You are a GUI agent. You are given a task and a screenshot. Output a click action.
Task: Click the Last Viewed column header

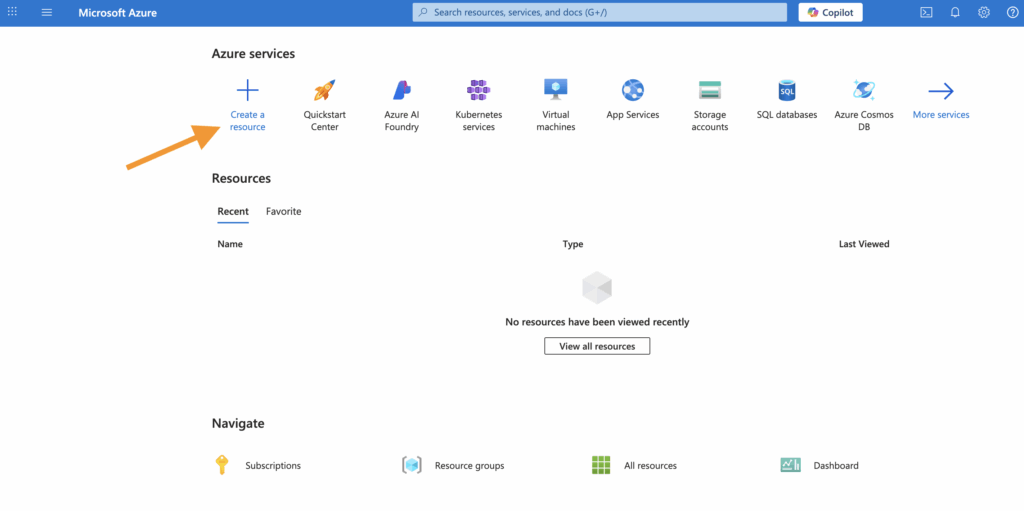(x=864, y=244)
